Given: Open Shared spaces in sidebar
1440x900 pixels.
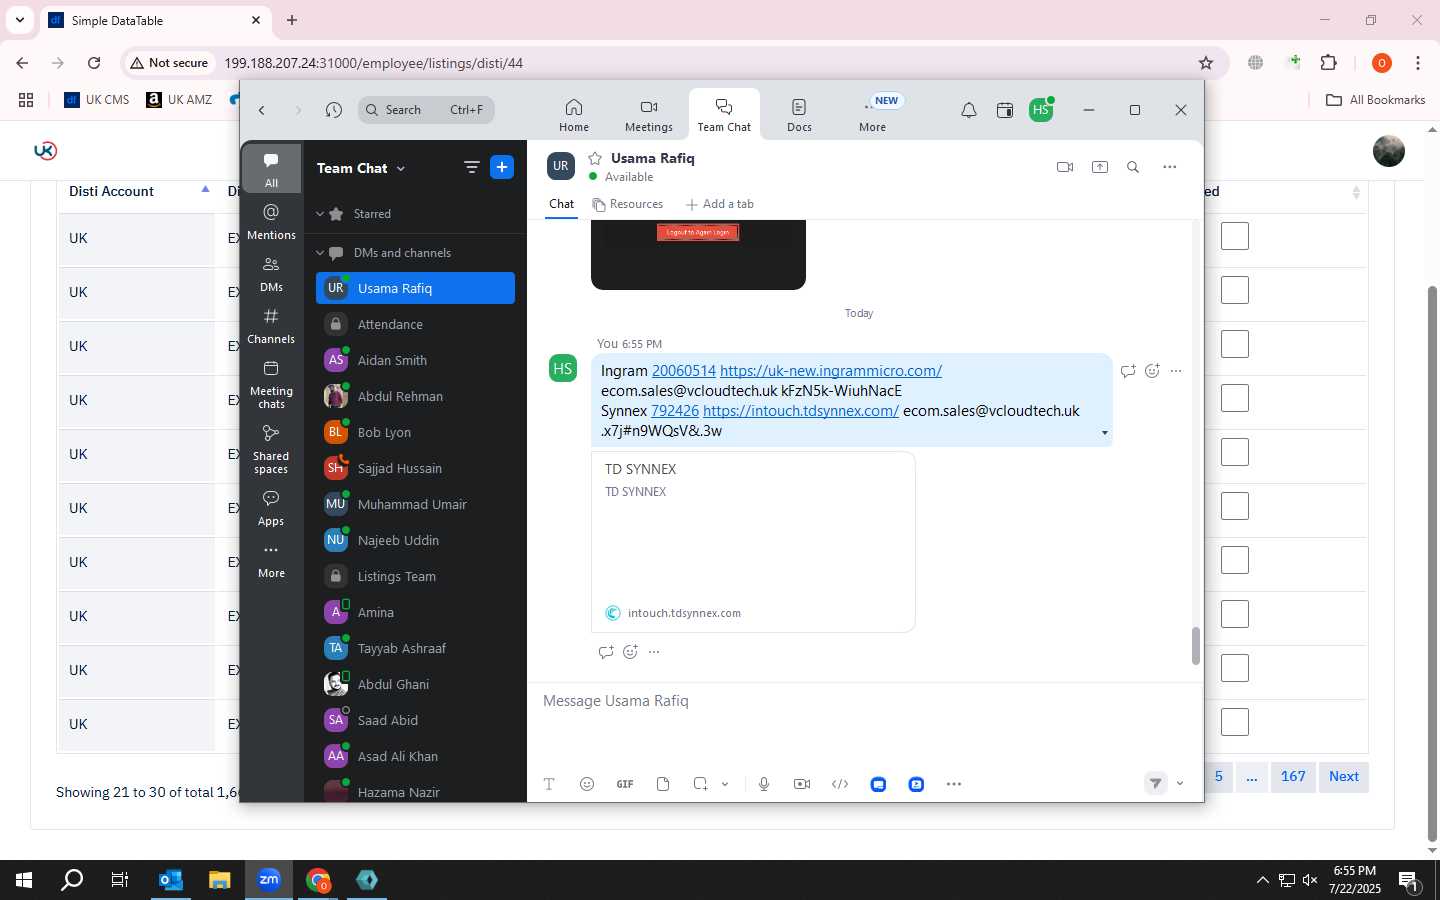Looking at the screenshot, I should 271,449.
